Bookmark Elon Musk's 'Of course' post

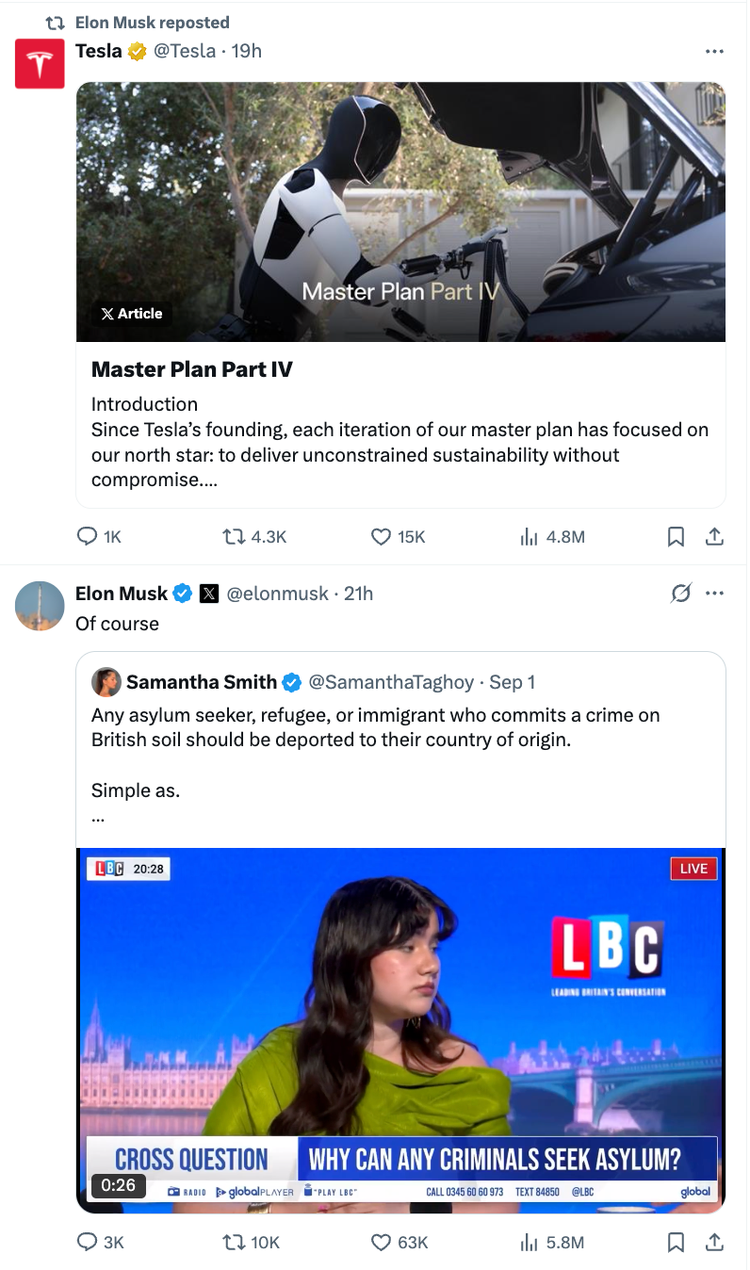[676, 1242]
